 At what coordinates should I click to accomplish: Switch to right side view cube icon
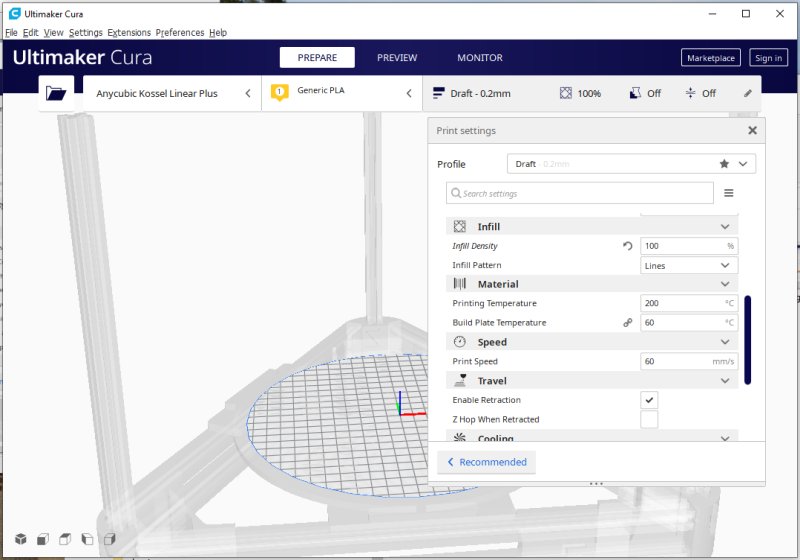110,539
